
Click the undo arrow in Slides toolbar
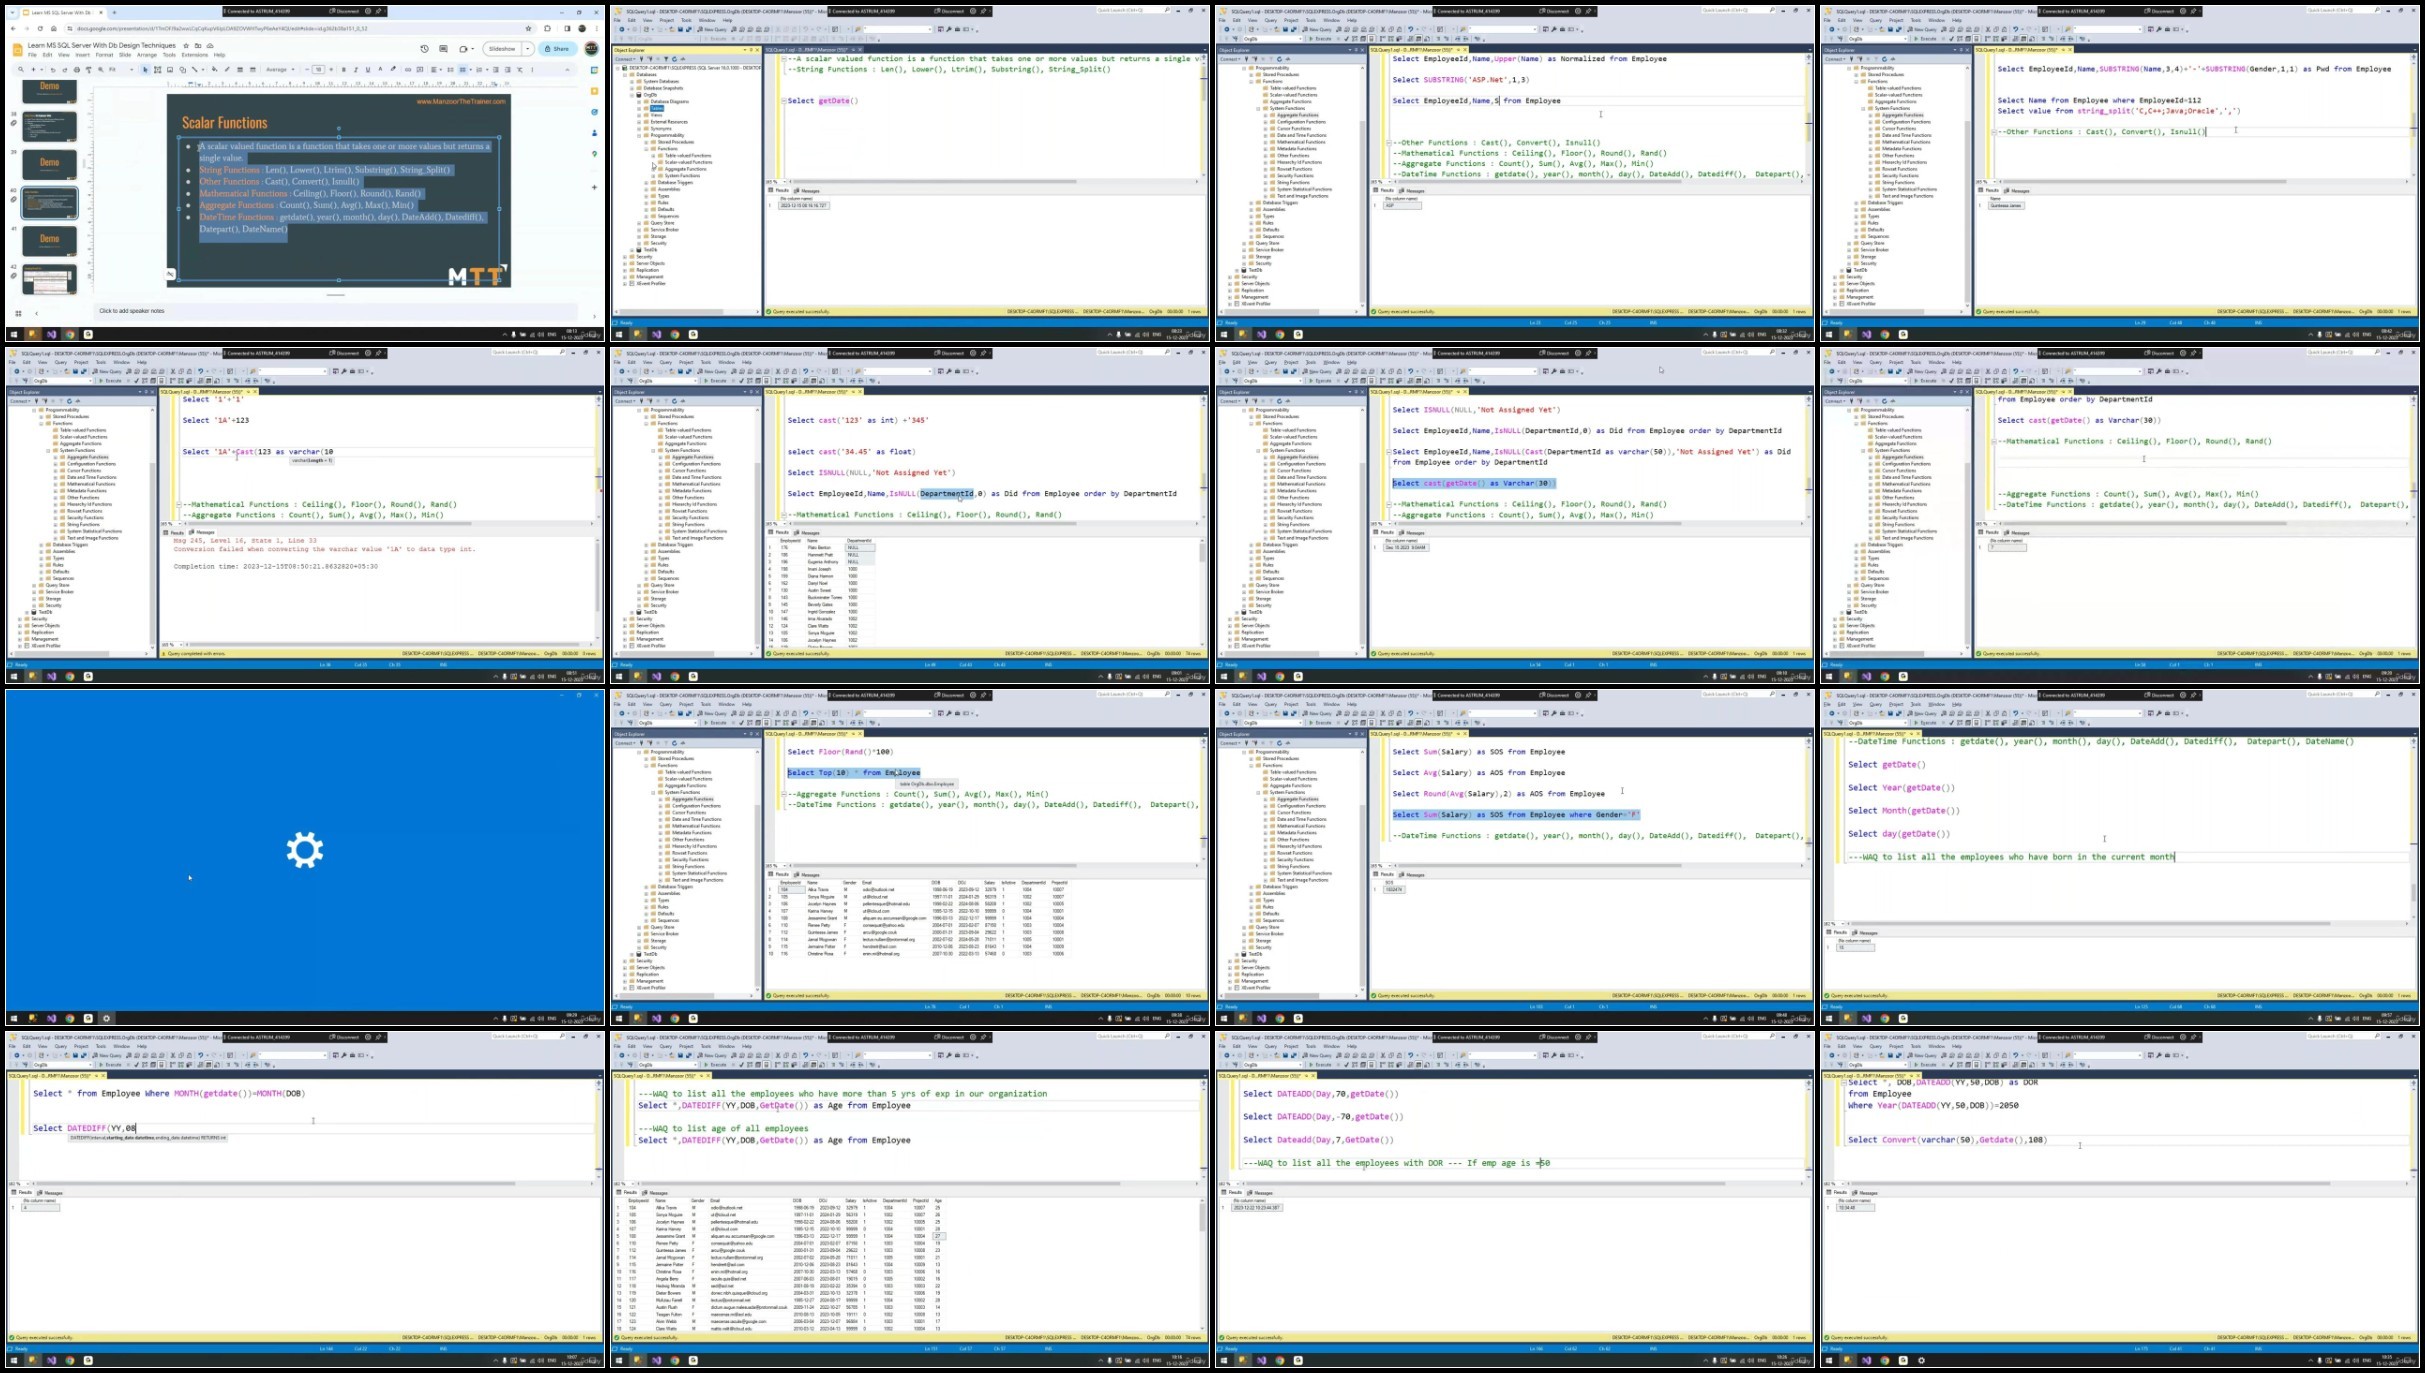point(53,70)
